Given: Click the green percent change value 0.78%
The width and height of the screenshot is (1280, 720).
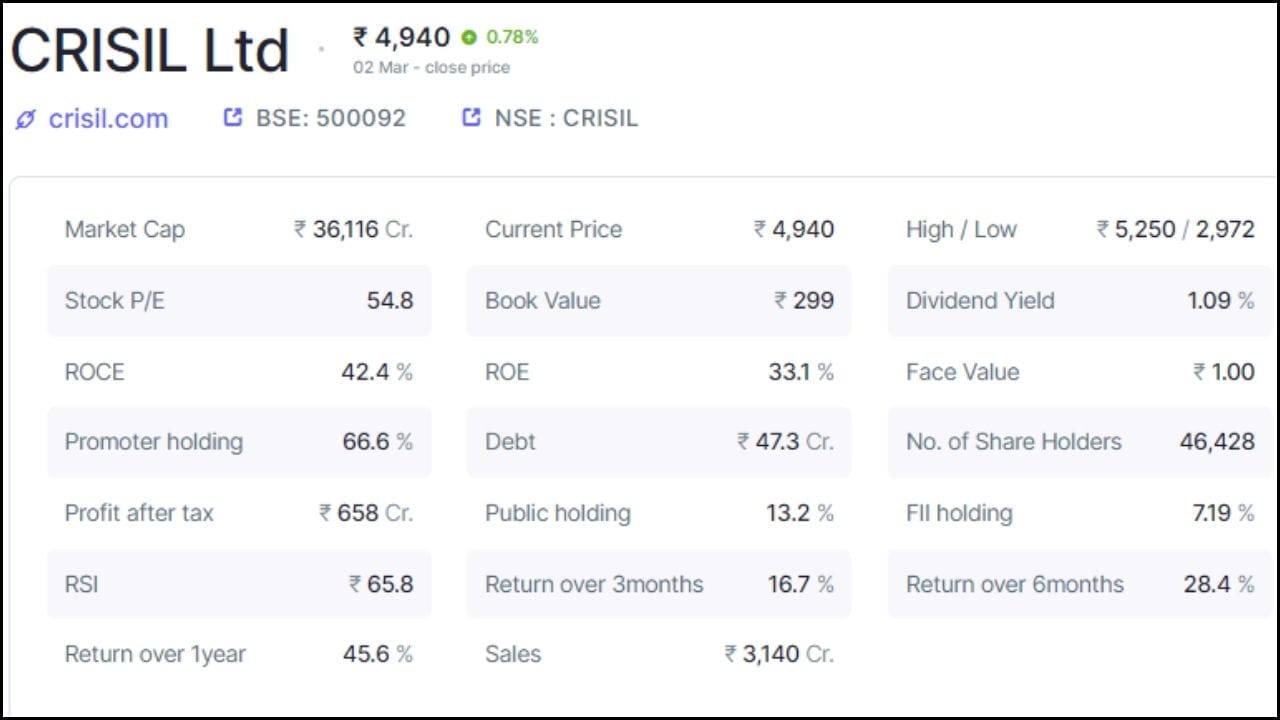Looking at the screenshot, I should click(510, 38).
